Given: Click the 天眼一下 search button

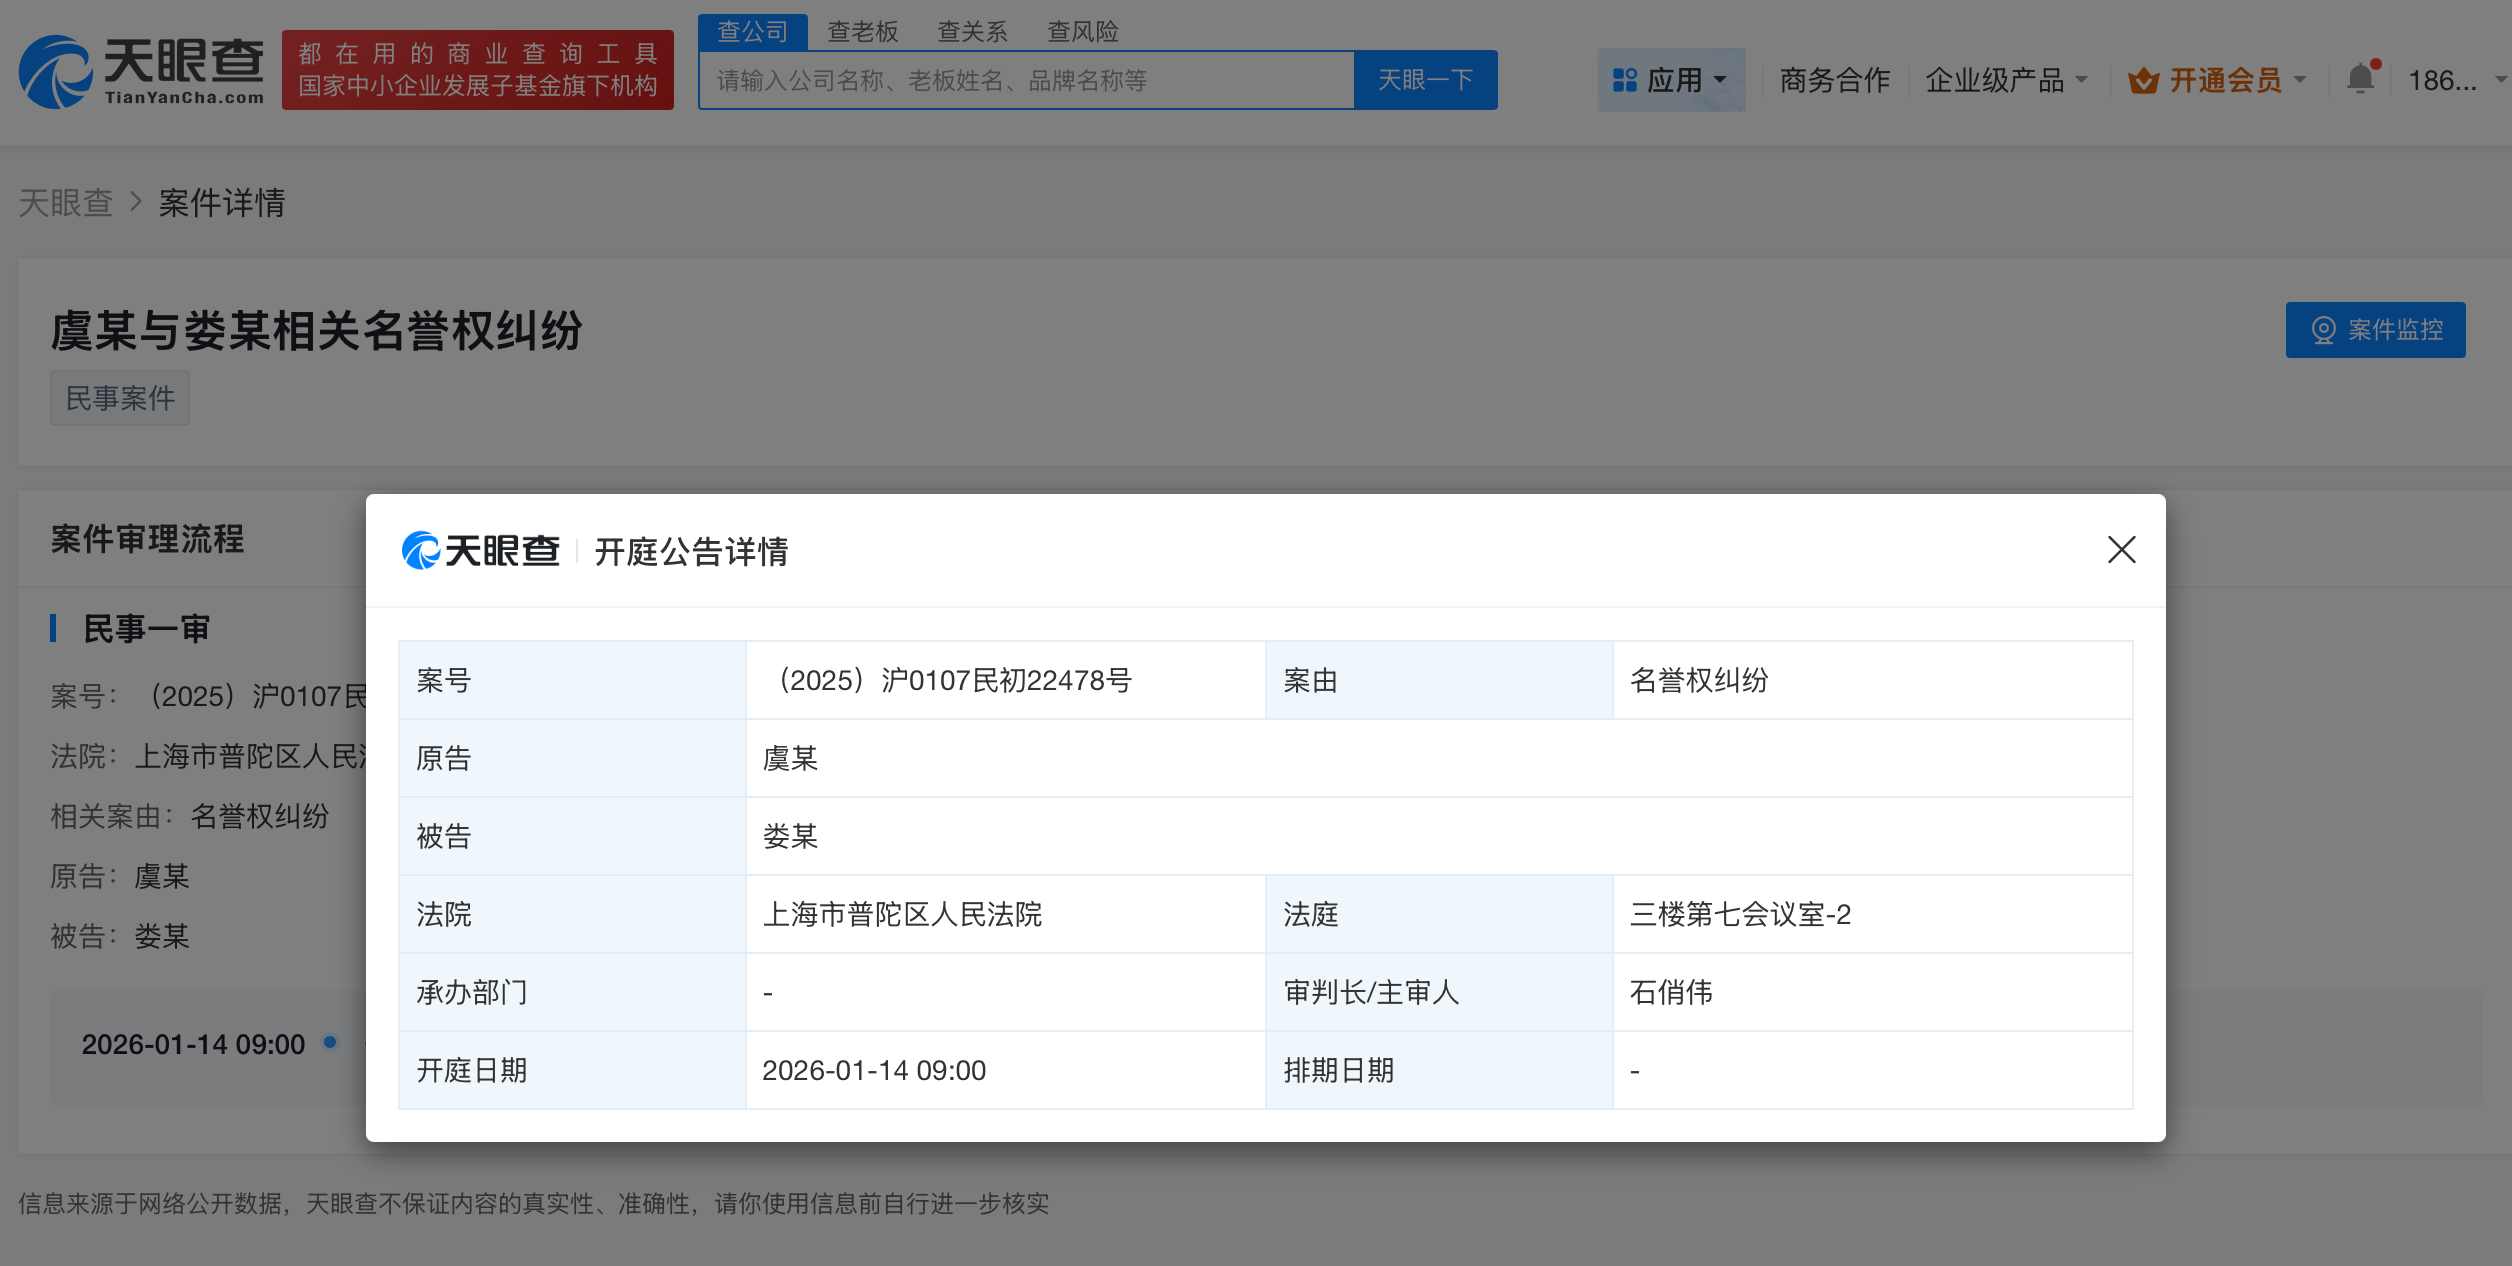Looking at the screenshot, I should pyautogui.click(x=1424, y=79).
